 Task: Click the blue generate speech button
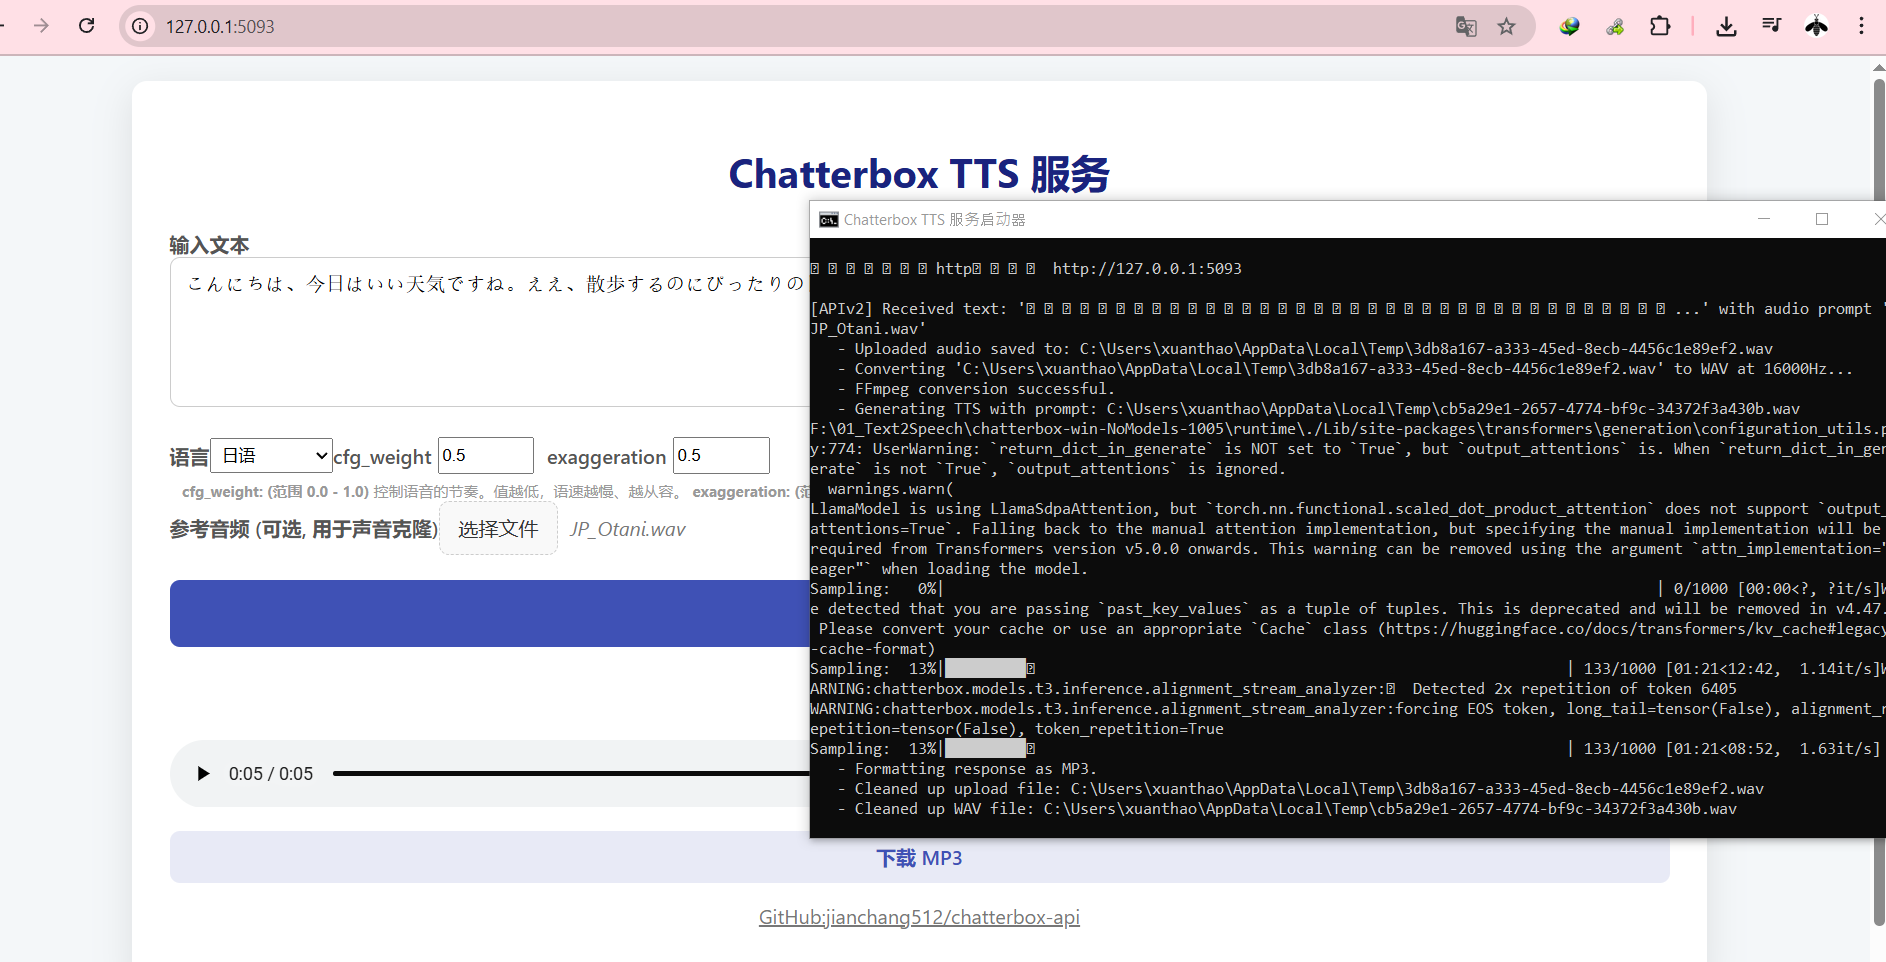(x=488, y=613)
